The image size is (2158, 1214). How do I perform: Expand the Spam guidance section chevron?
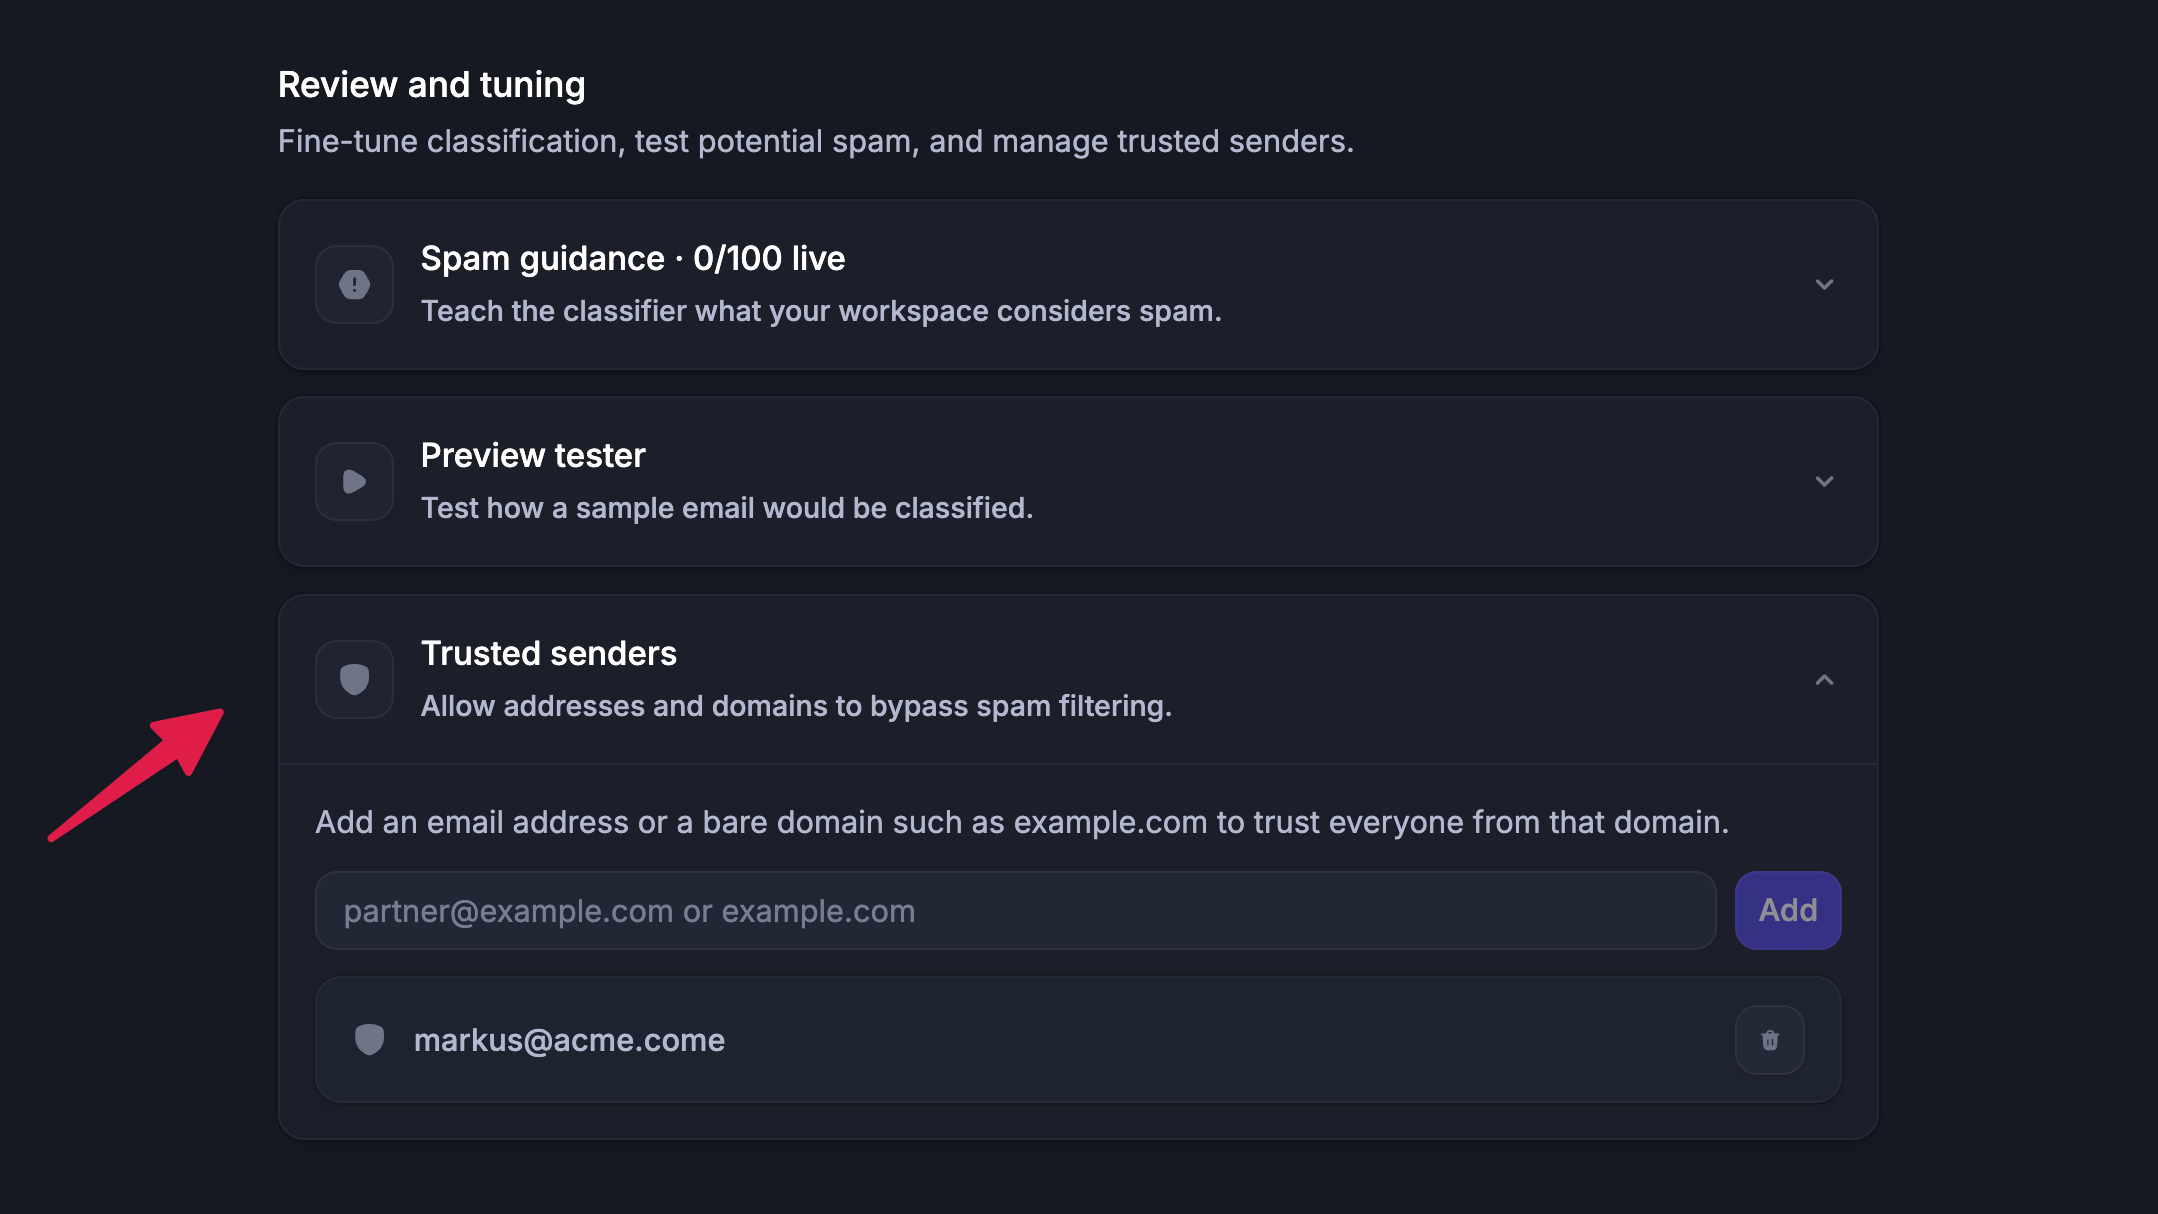click(1824, 285)
